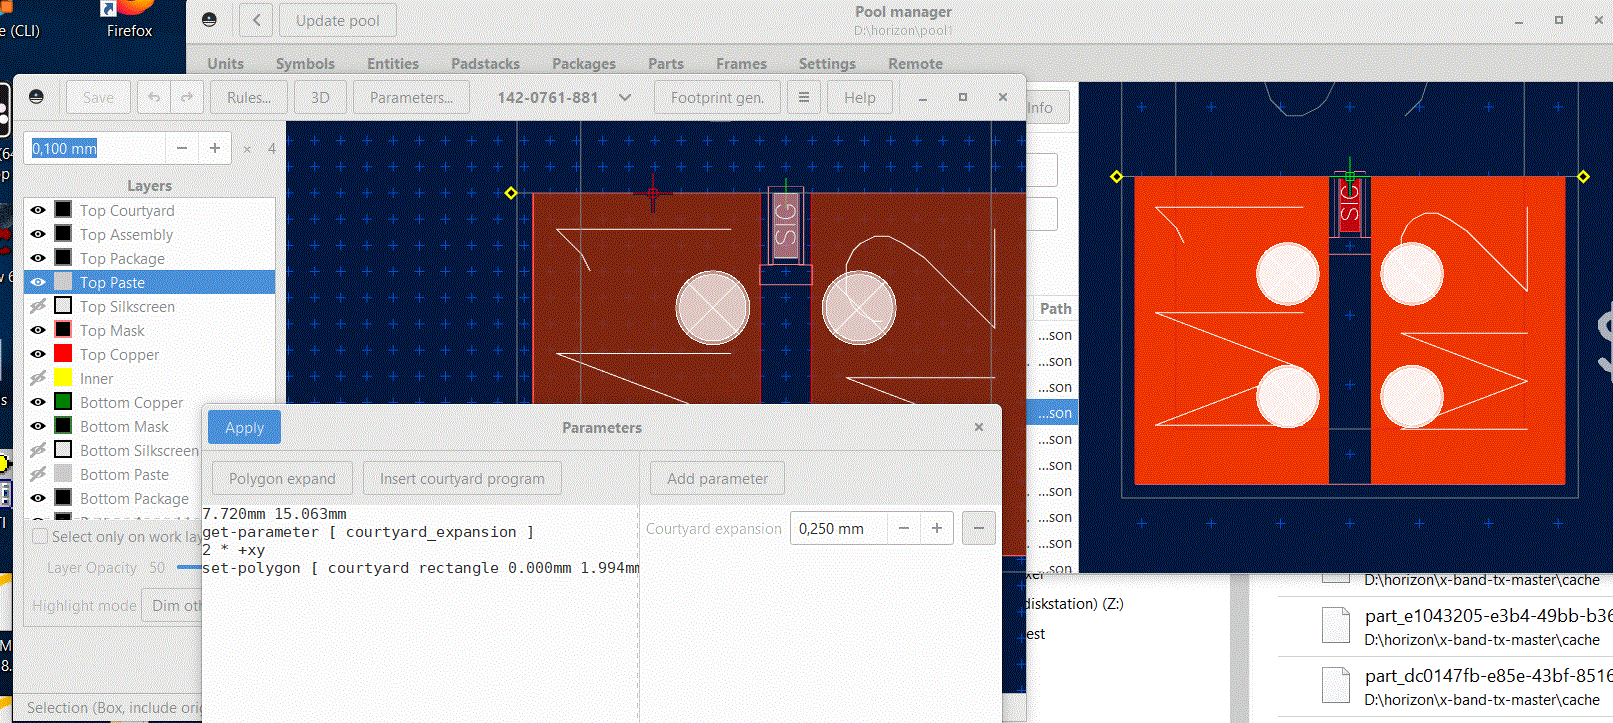The height and width of the screenshot is (723, 1613).
Task: Open the Frames tab in Pool manager
Action: tap(741, 63)
